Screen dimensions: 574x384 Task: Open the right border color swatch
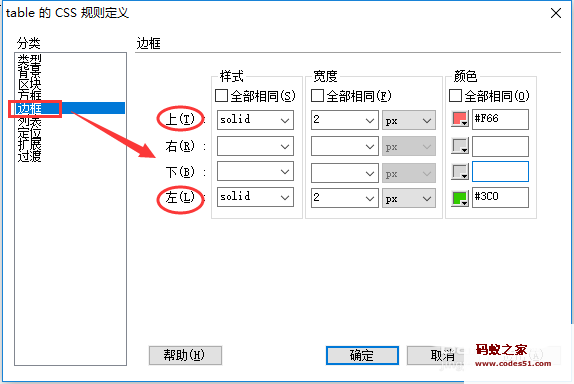click(x=460, y=145)
